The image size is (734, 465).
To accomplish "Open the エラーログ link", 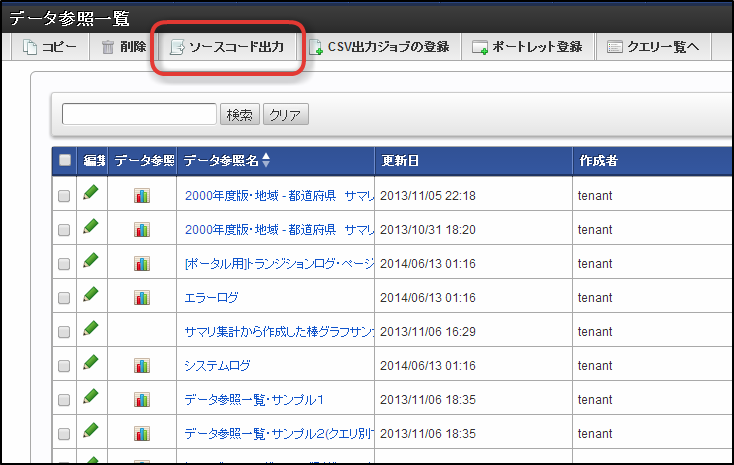I will pyautogui.click(x=211, y=298).
